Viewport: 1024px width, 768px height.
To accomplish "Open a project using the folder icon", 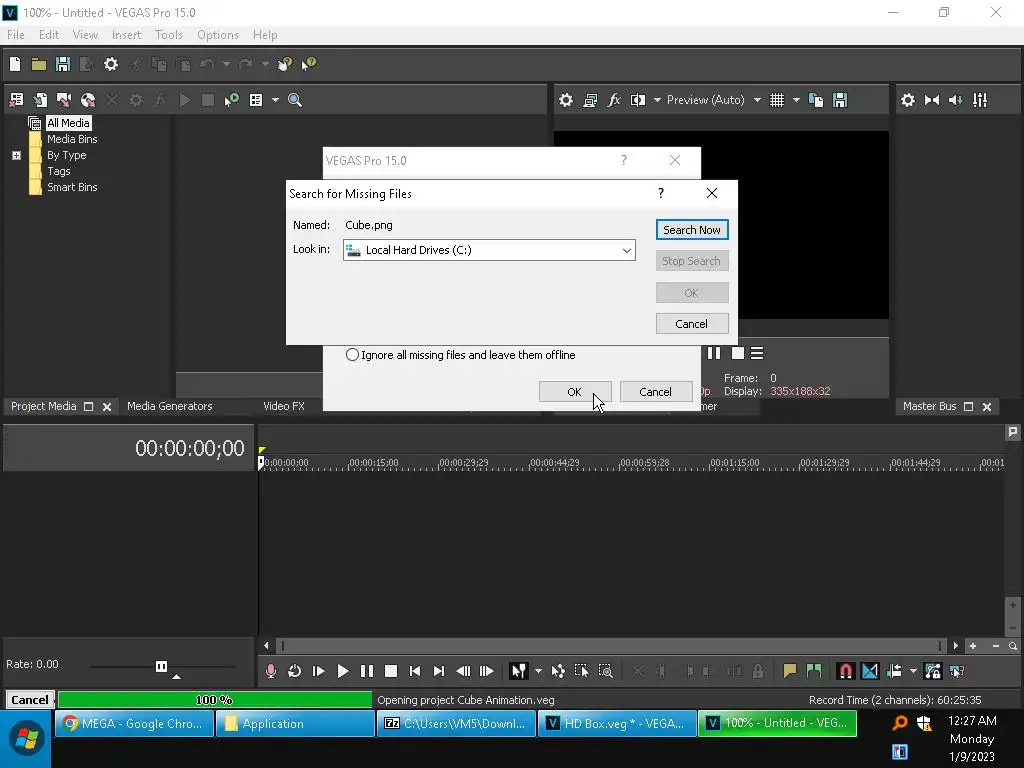I will [x=39, y=64].
